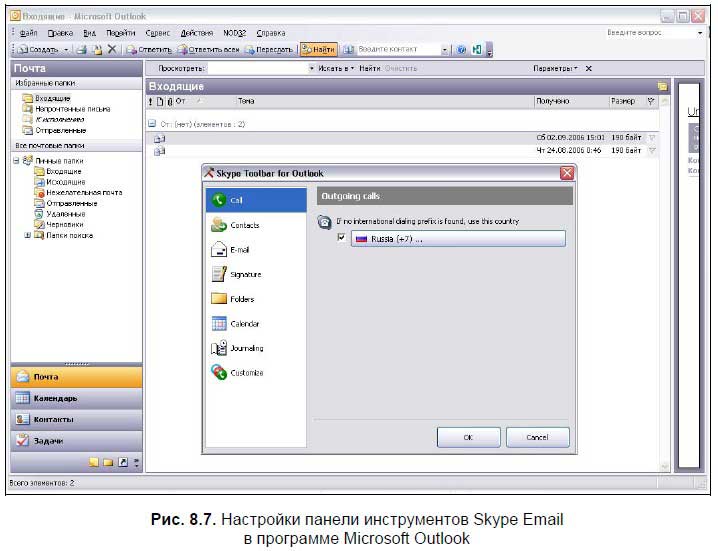This screenshot has width=718, height=551.
Task: Click the Cancel button
Action: (x=537, y=437)
